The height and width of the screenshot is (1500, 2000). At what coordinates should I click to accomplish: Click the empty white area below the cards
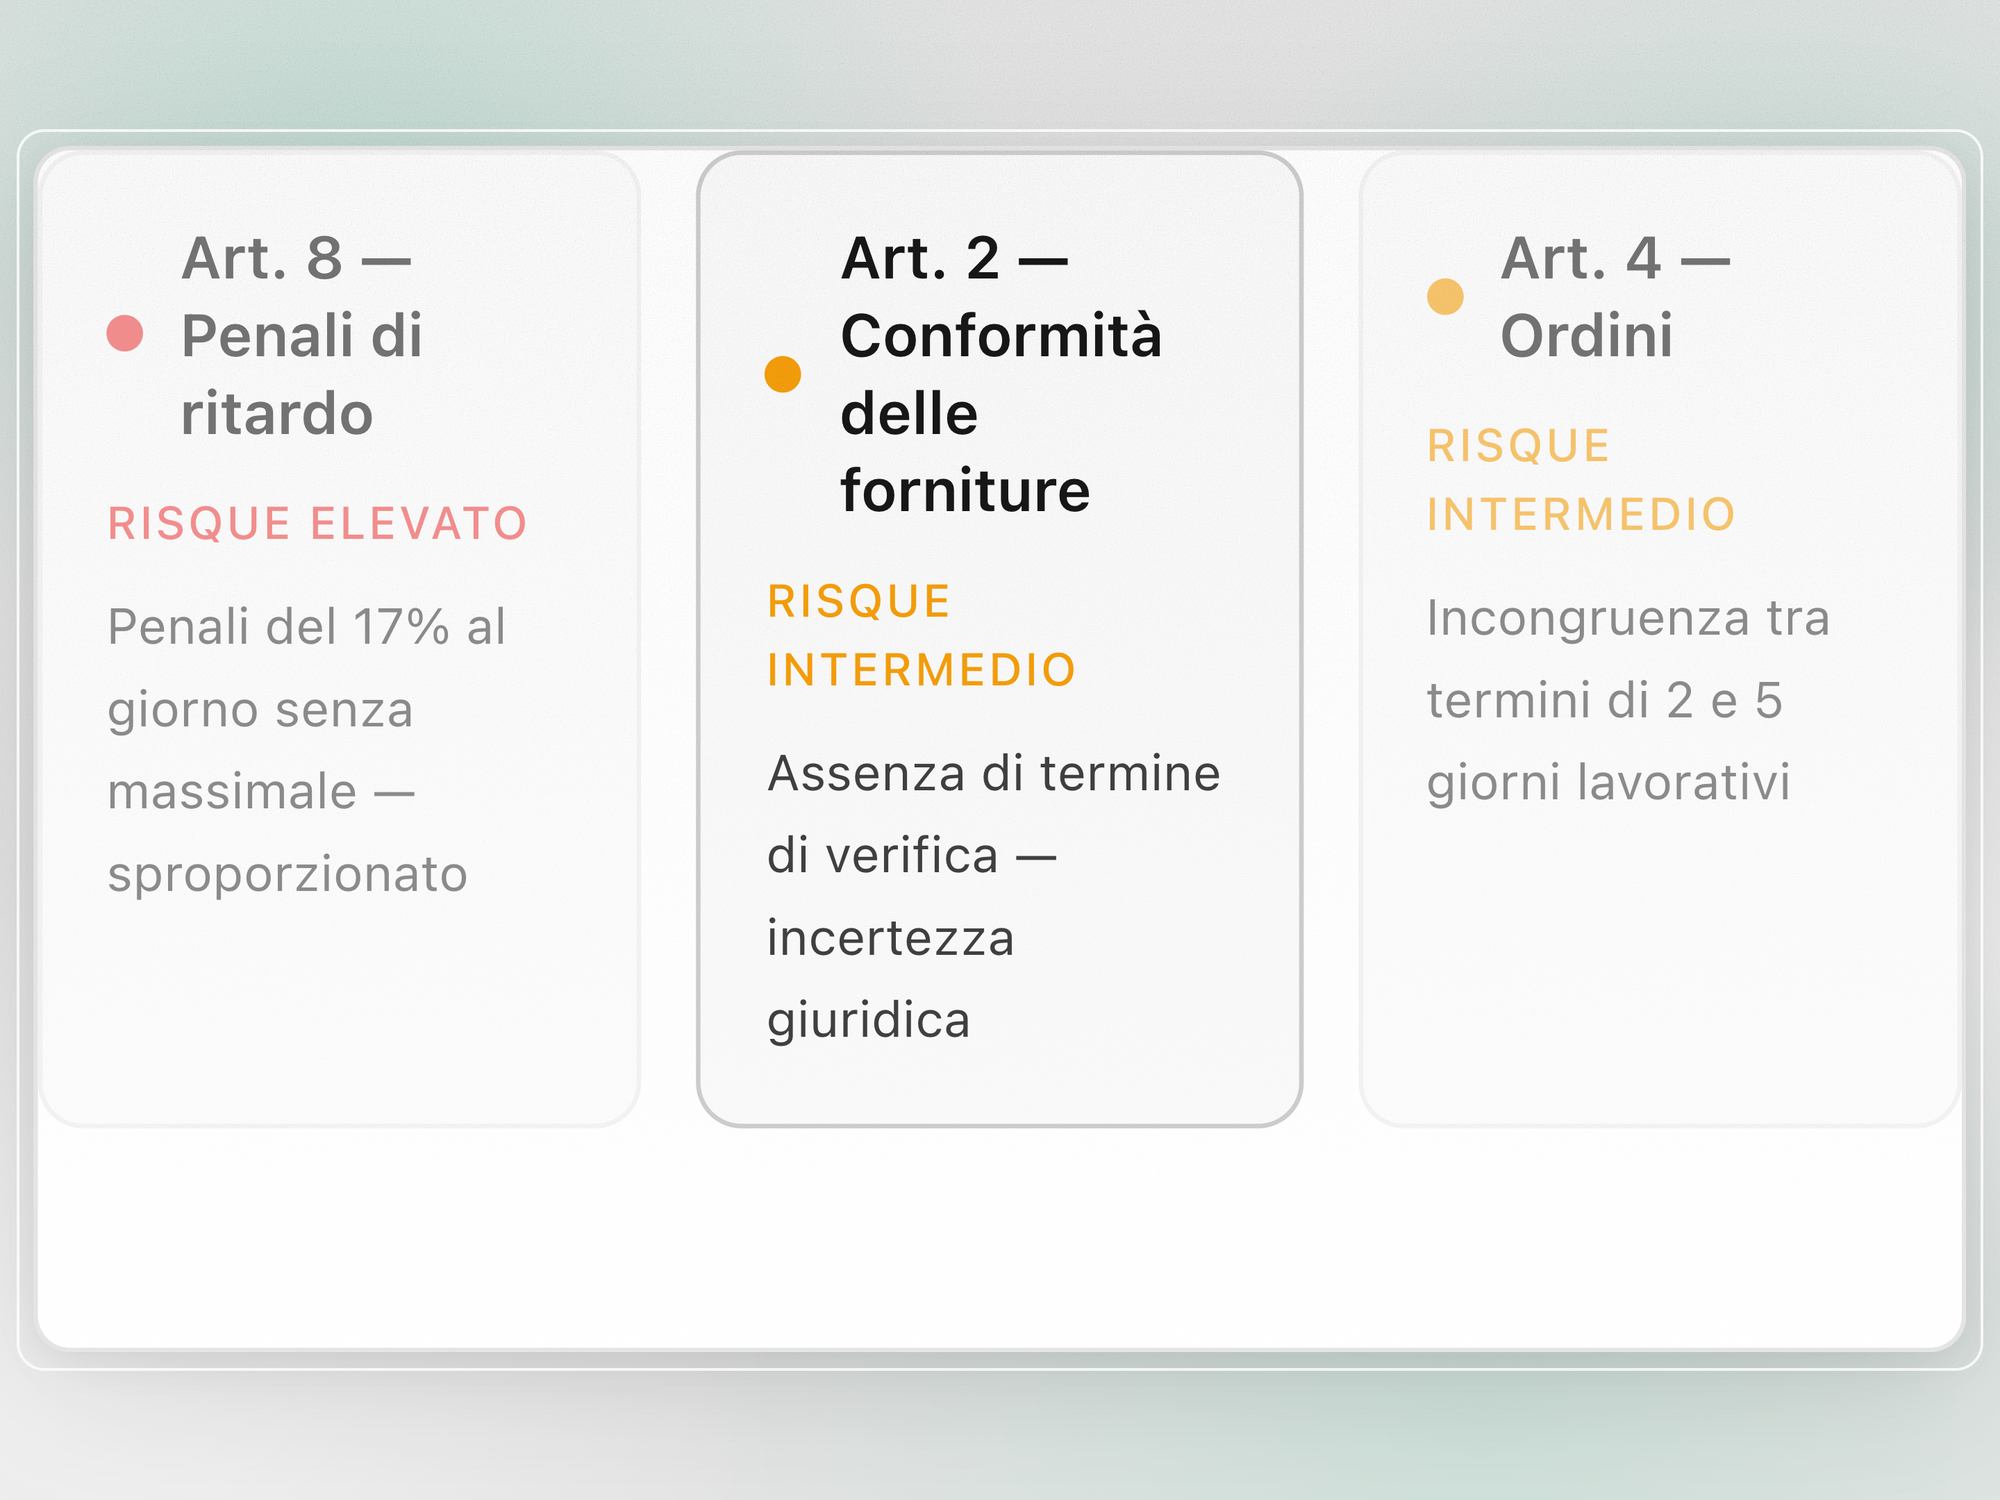click(x=1000, y=1238)
